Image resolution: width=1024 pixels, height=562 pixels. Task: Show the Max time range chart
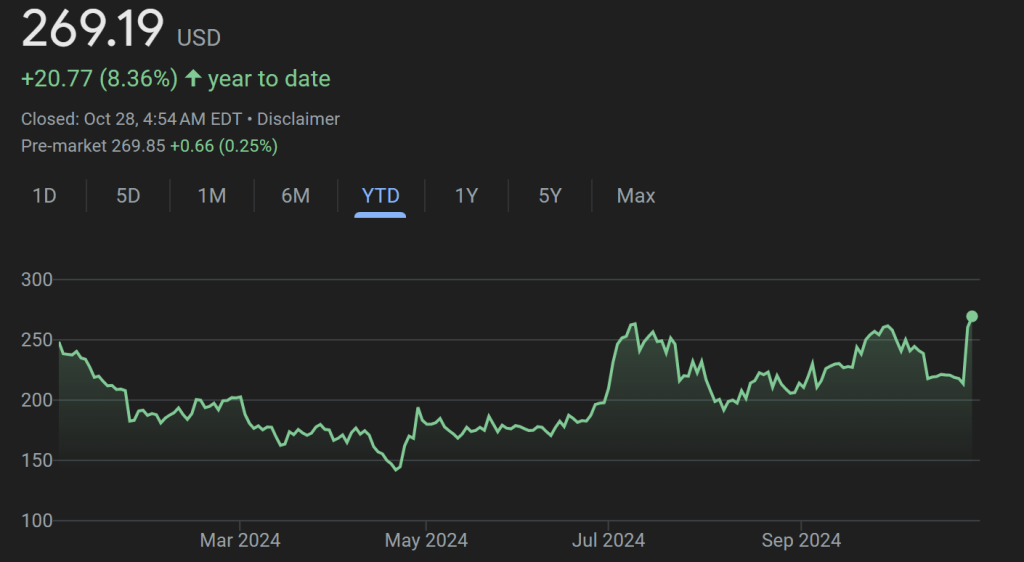[636, 196]
